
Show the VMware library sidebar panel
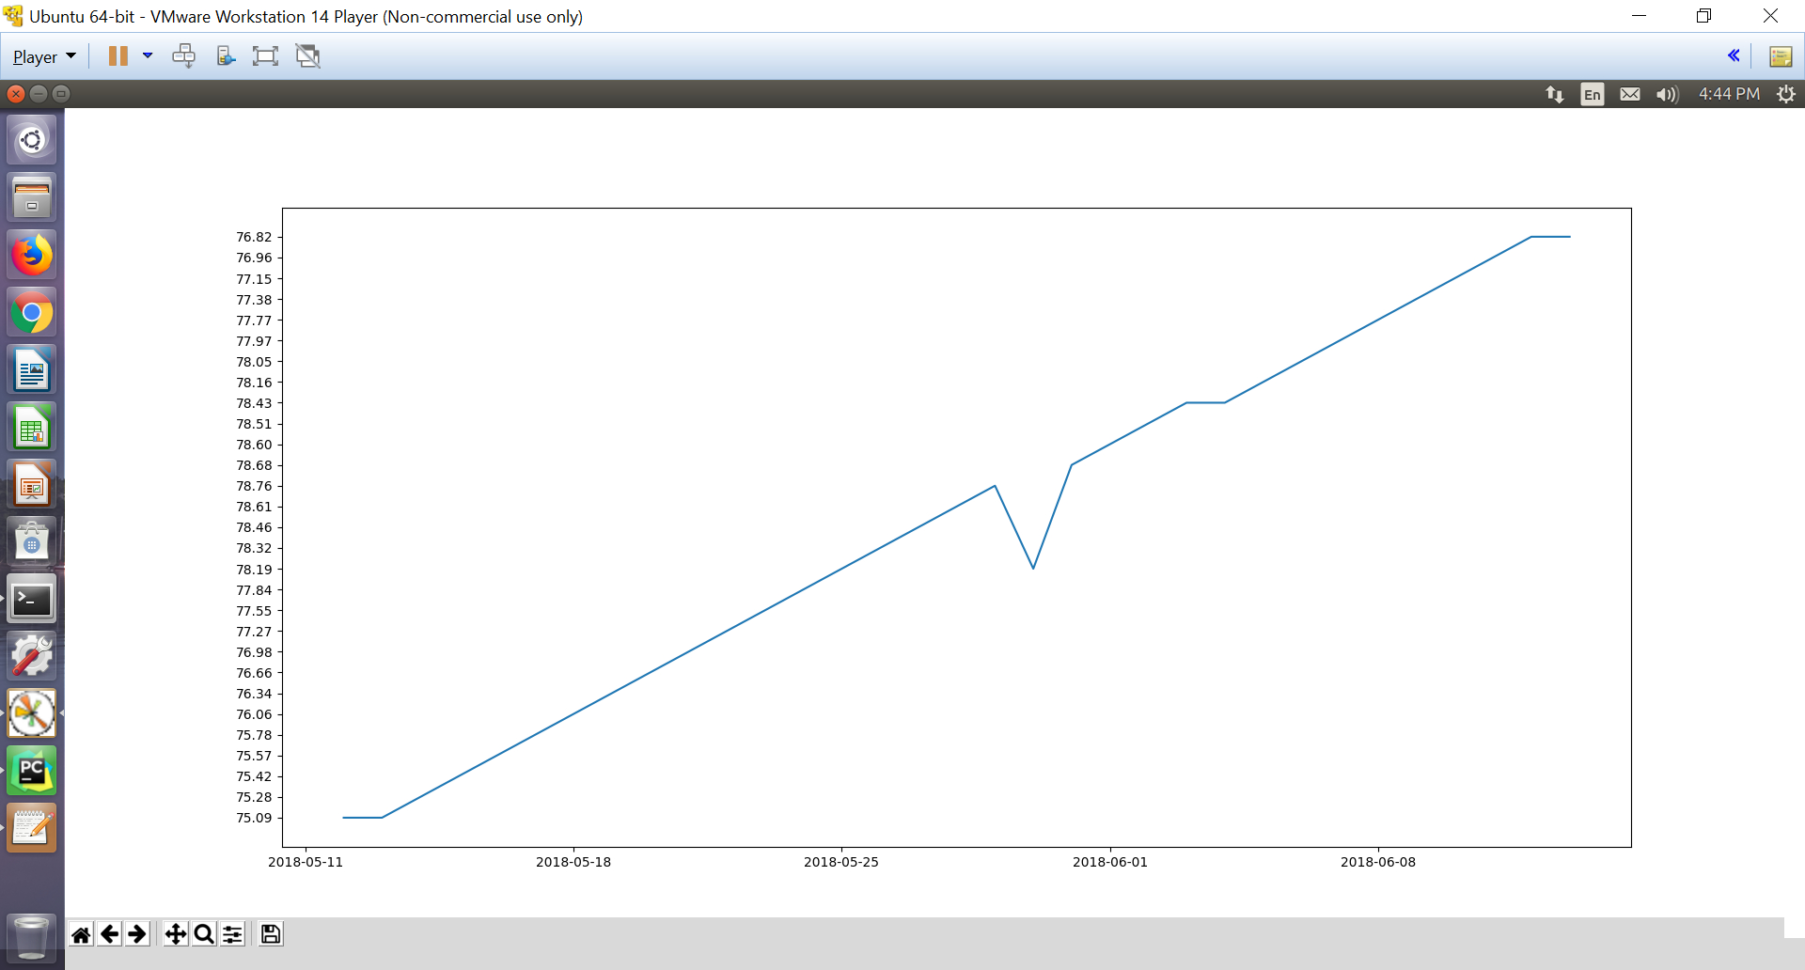pos(1780,56)
